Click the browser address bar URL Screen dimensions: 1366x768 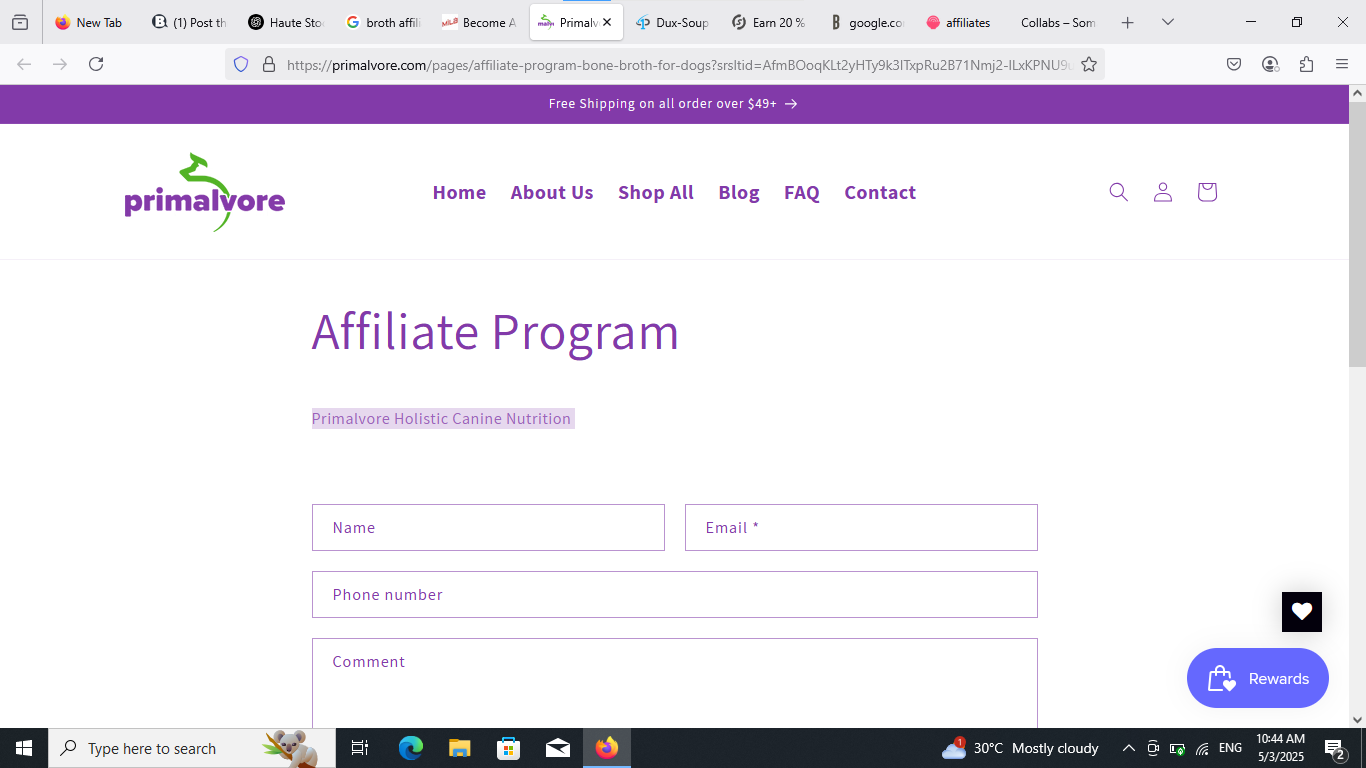(x=678, y=64)
